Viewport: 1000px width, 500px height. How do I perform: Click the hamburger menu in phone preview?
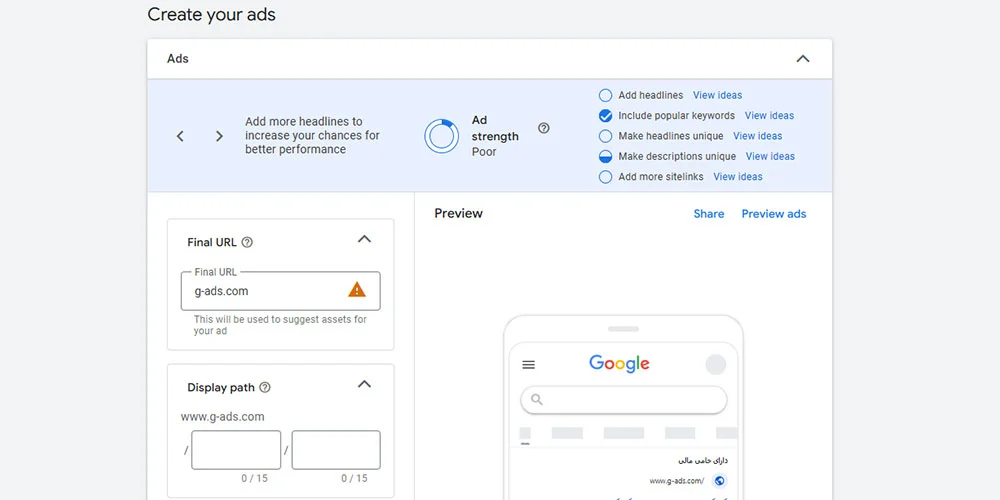(x=529, y=365)
